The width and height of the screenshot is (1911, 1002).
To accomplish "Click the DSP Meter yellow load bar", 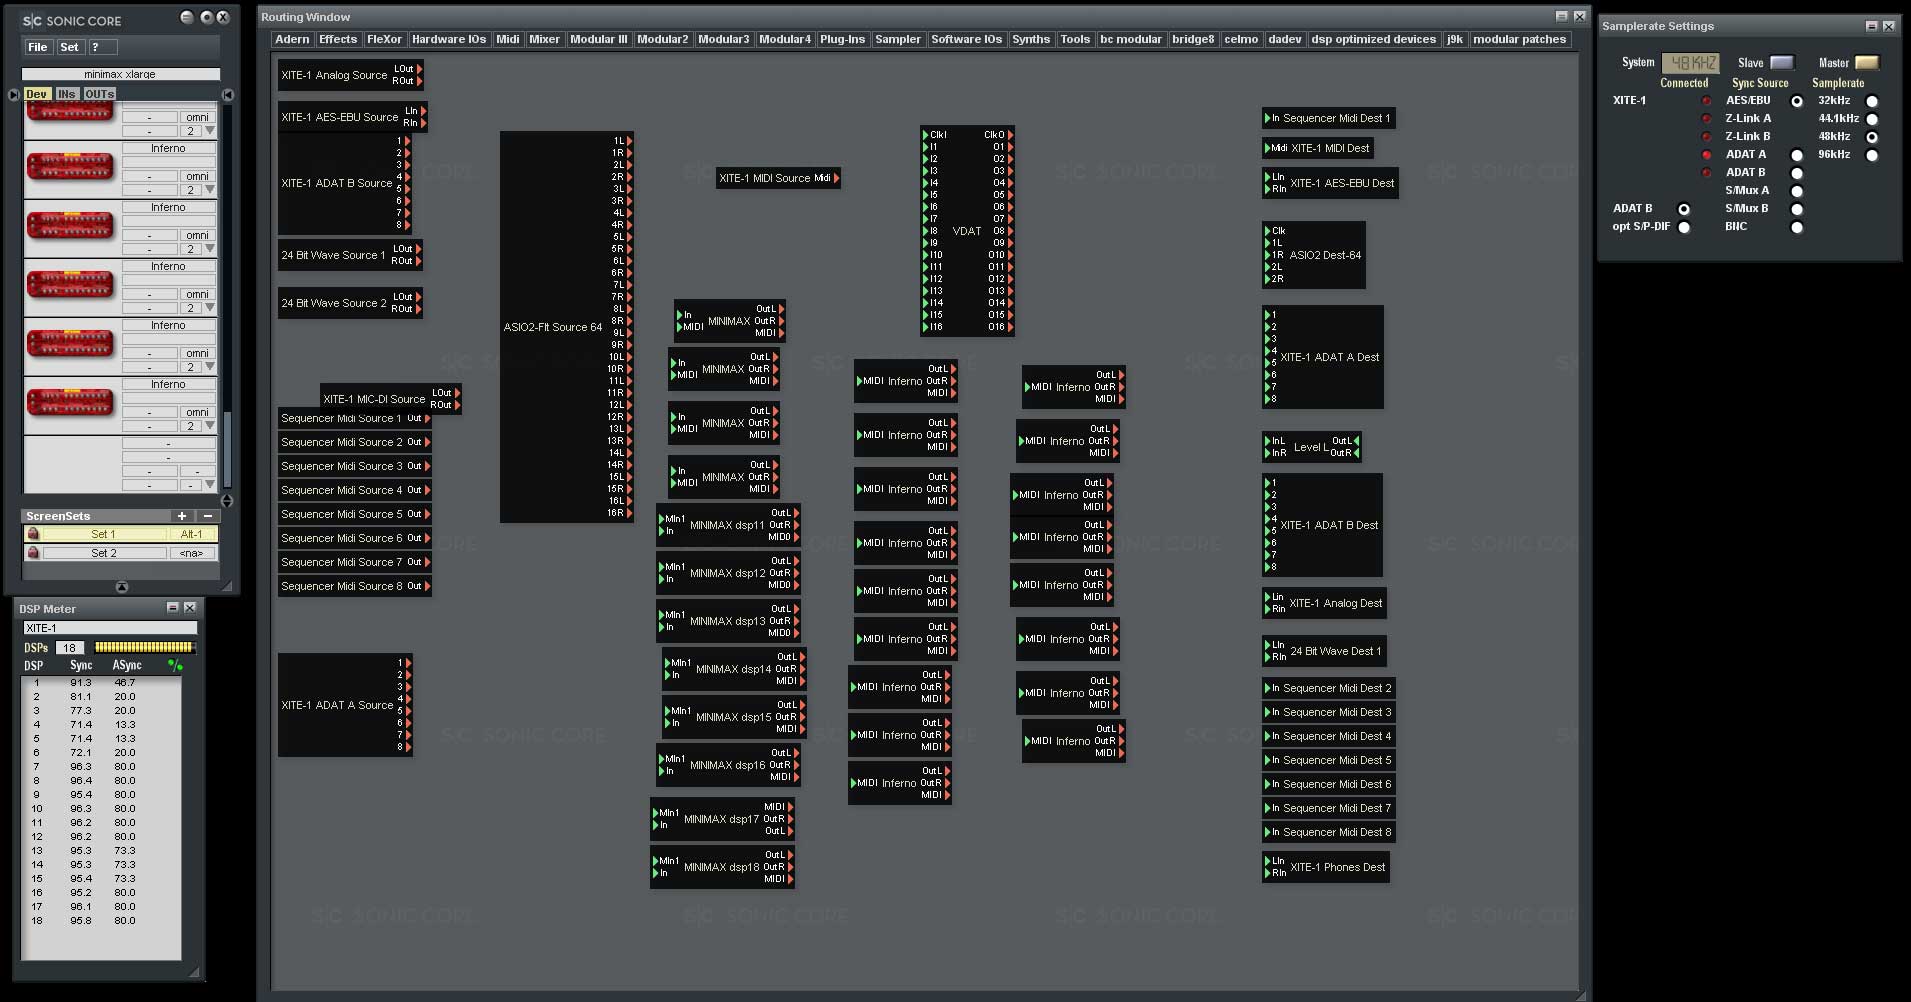I will click(x=144, y=647).
